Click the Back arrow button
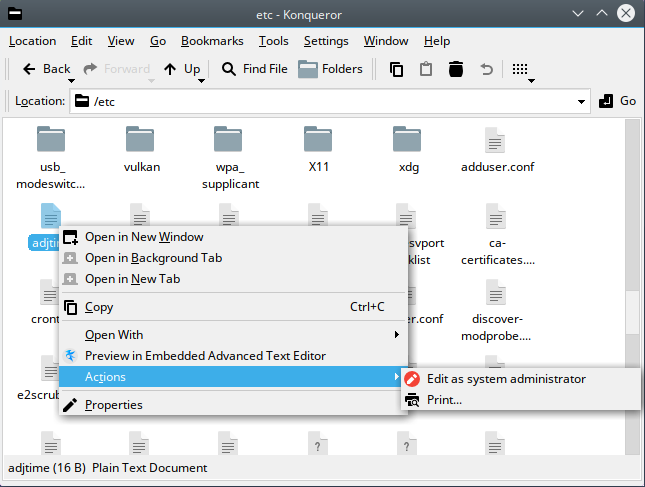The height and width of the screenshot is (487, 645). click(x=46, y=69)
